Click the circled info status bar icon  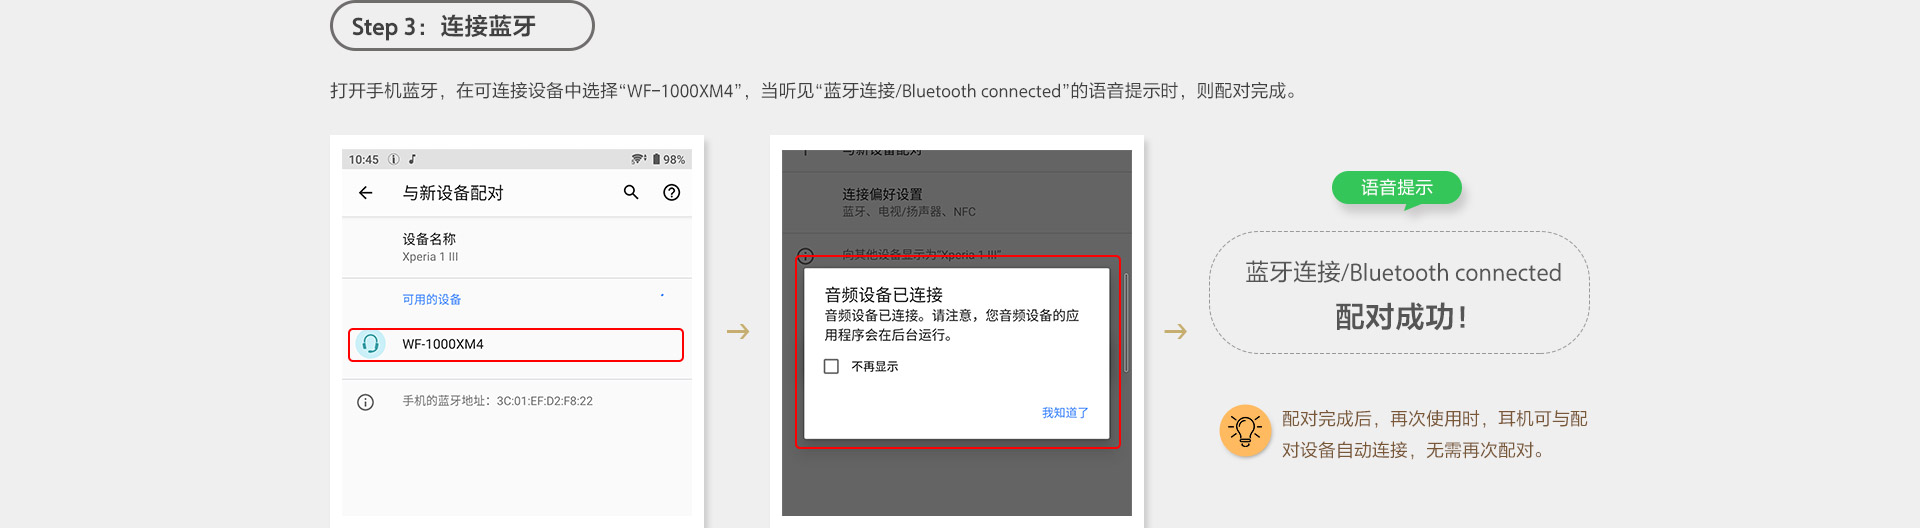coord(394,159)
